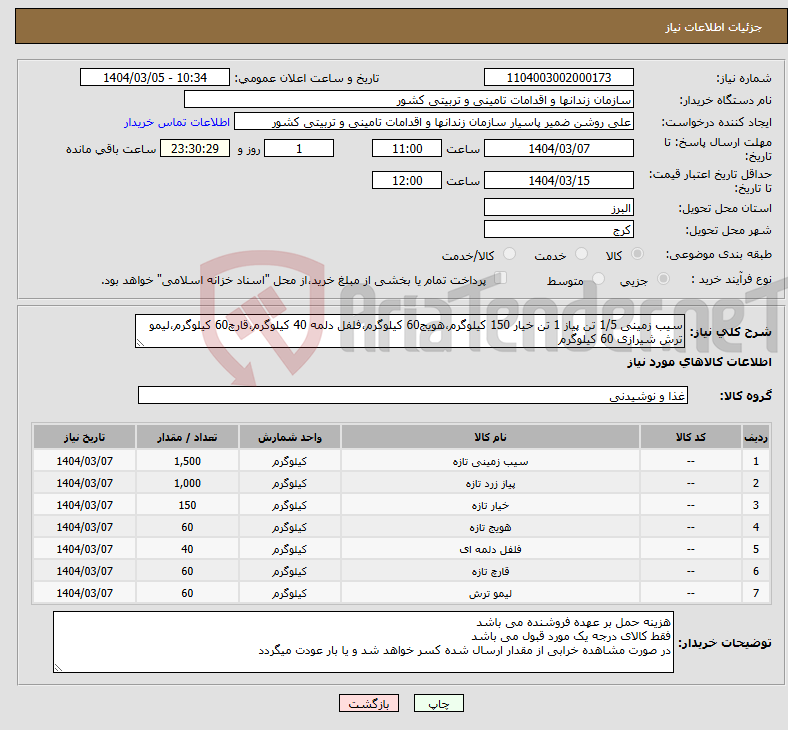Click the deadline time field 11:00
Image resolution: width=788 pixels, height=730 pixels.
tap(407, 149)
